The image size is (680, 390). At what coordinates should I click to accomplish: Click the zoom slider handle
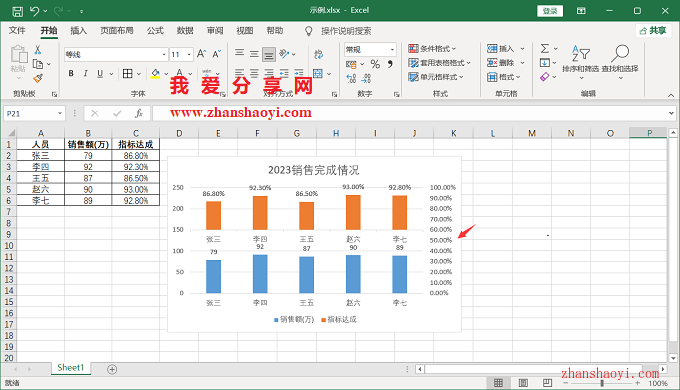click(602, 383)
